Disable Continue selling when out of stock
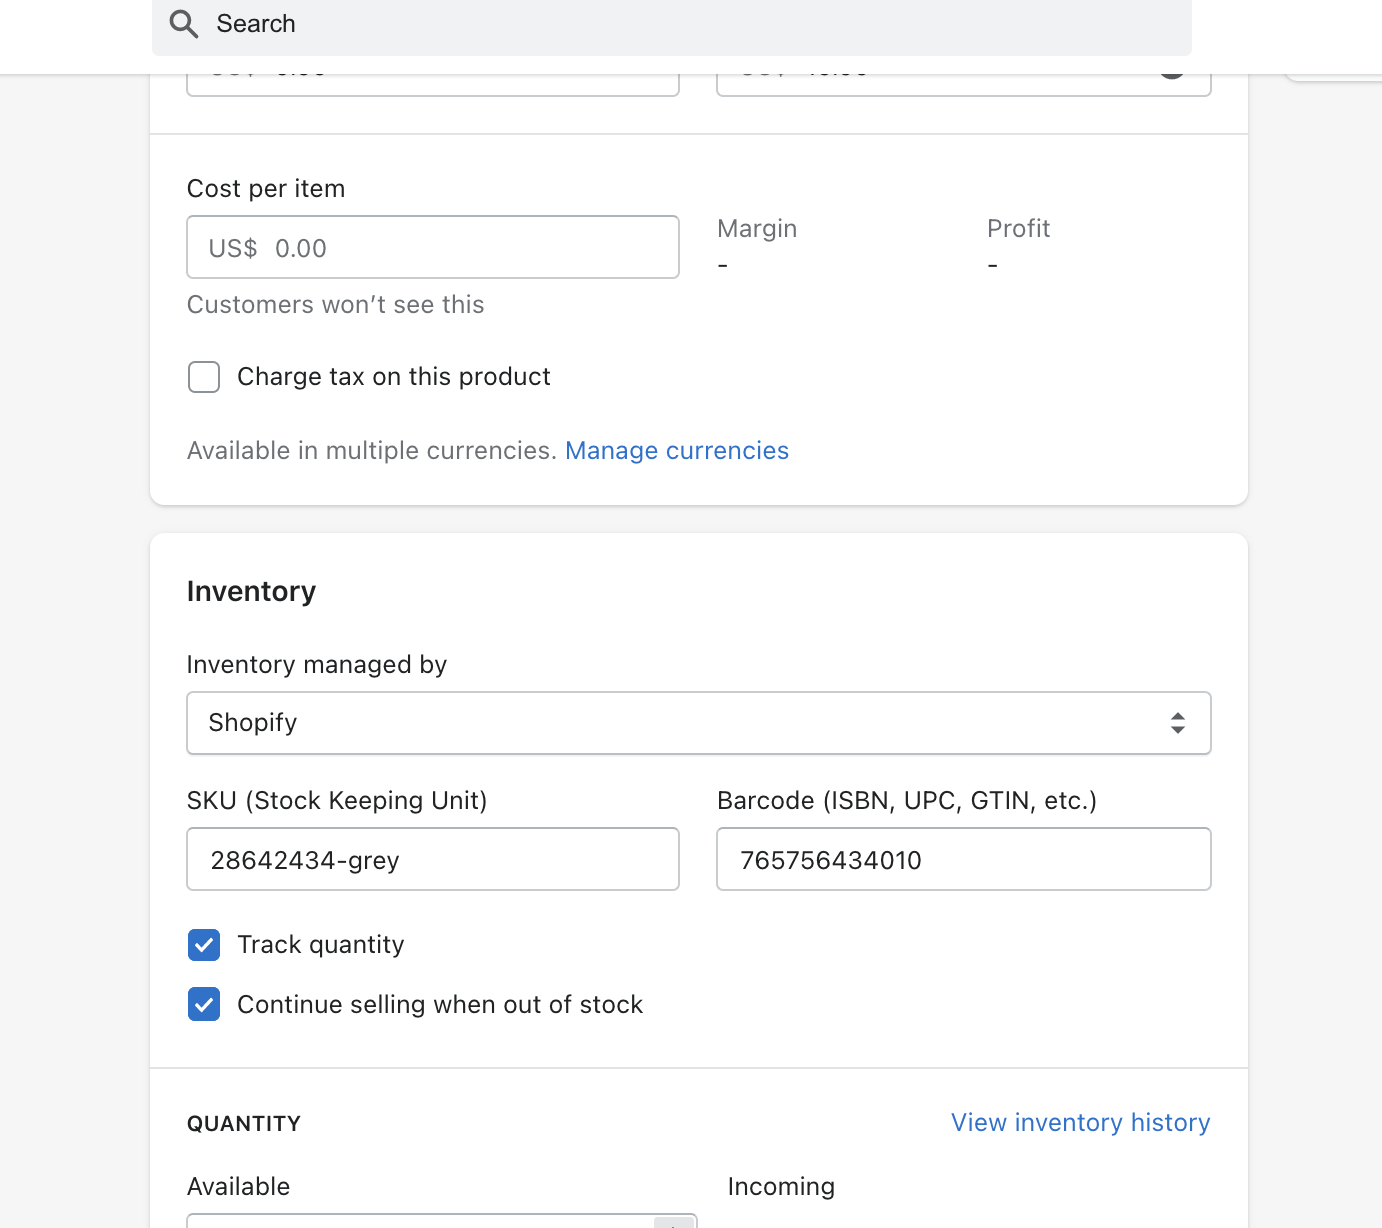 coord(204,1005)
